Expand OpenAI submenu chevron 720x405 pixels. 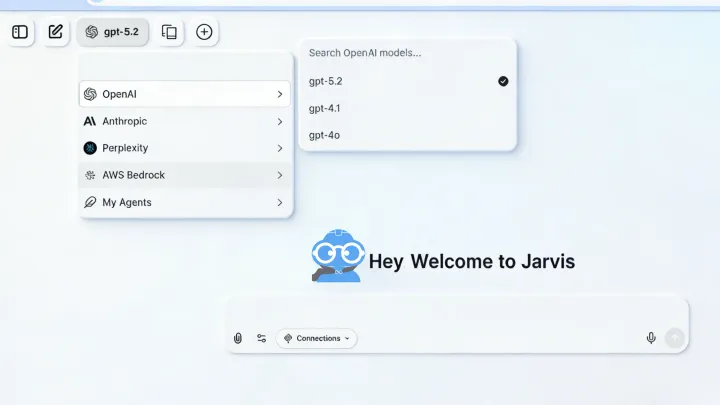280,94
